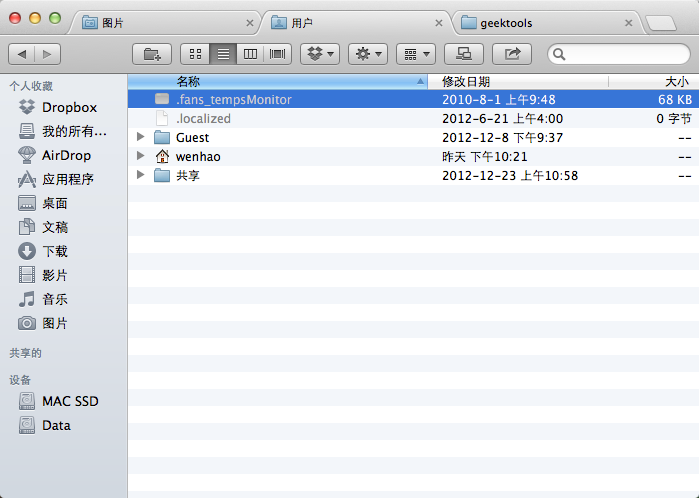699x498 pixels.
Task: Select 应用程序 in the sidebar
Action: coord(67,179)
